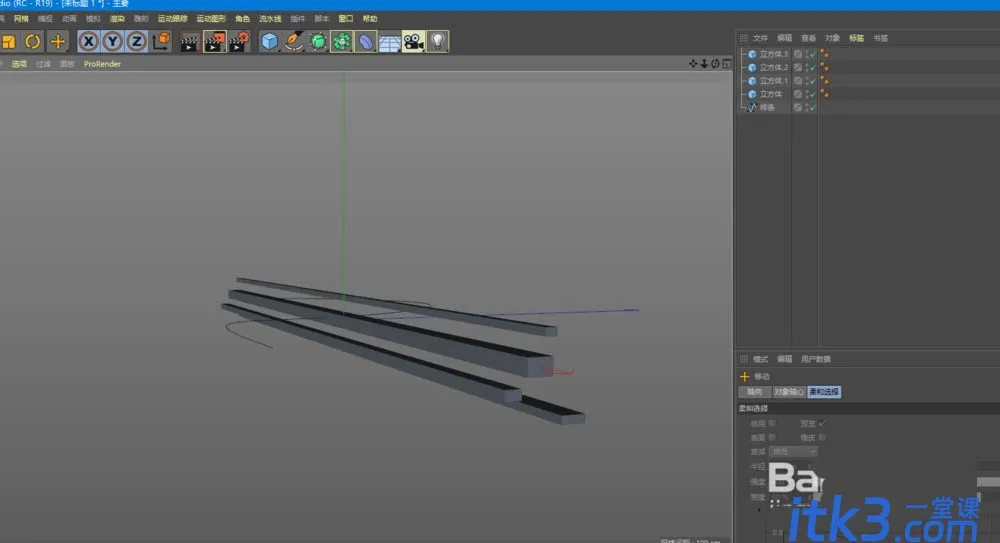Click viewport orbit rotate icon
1000x543 pixels.
coord(715,64)
